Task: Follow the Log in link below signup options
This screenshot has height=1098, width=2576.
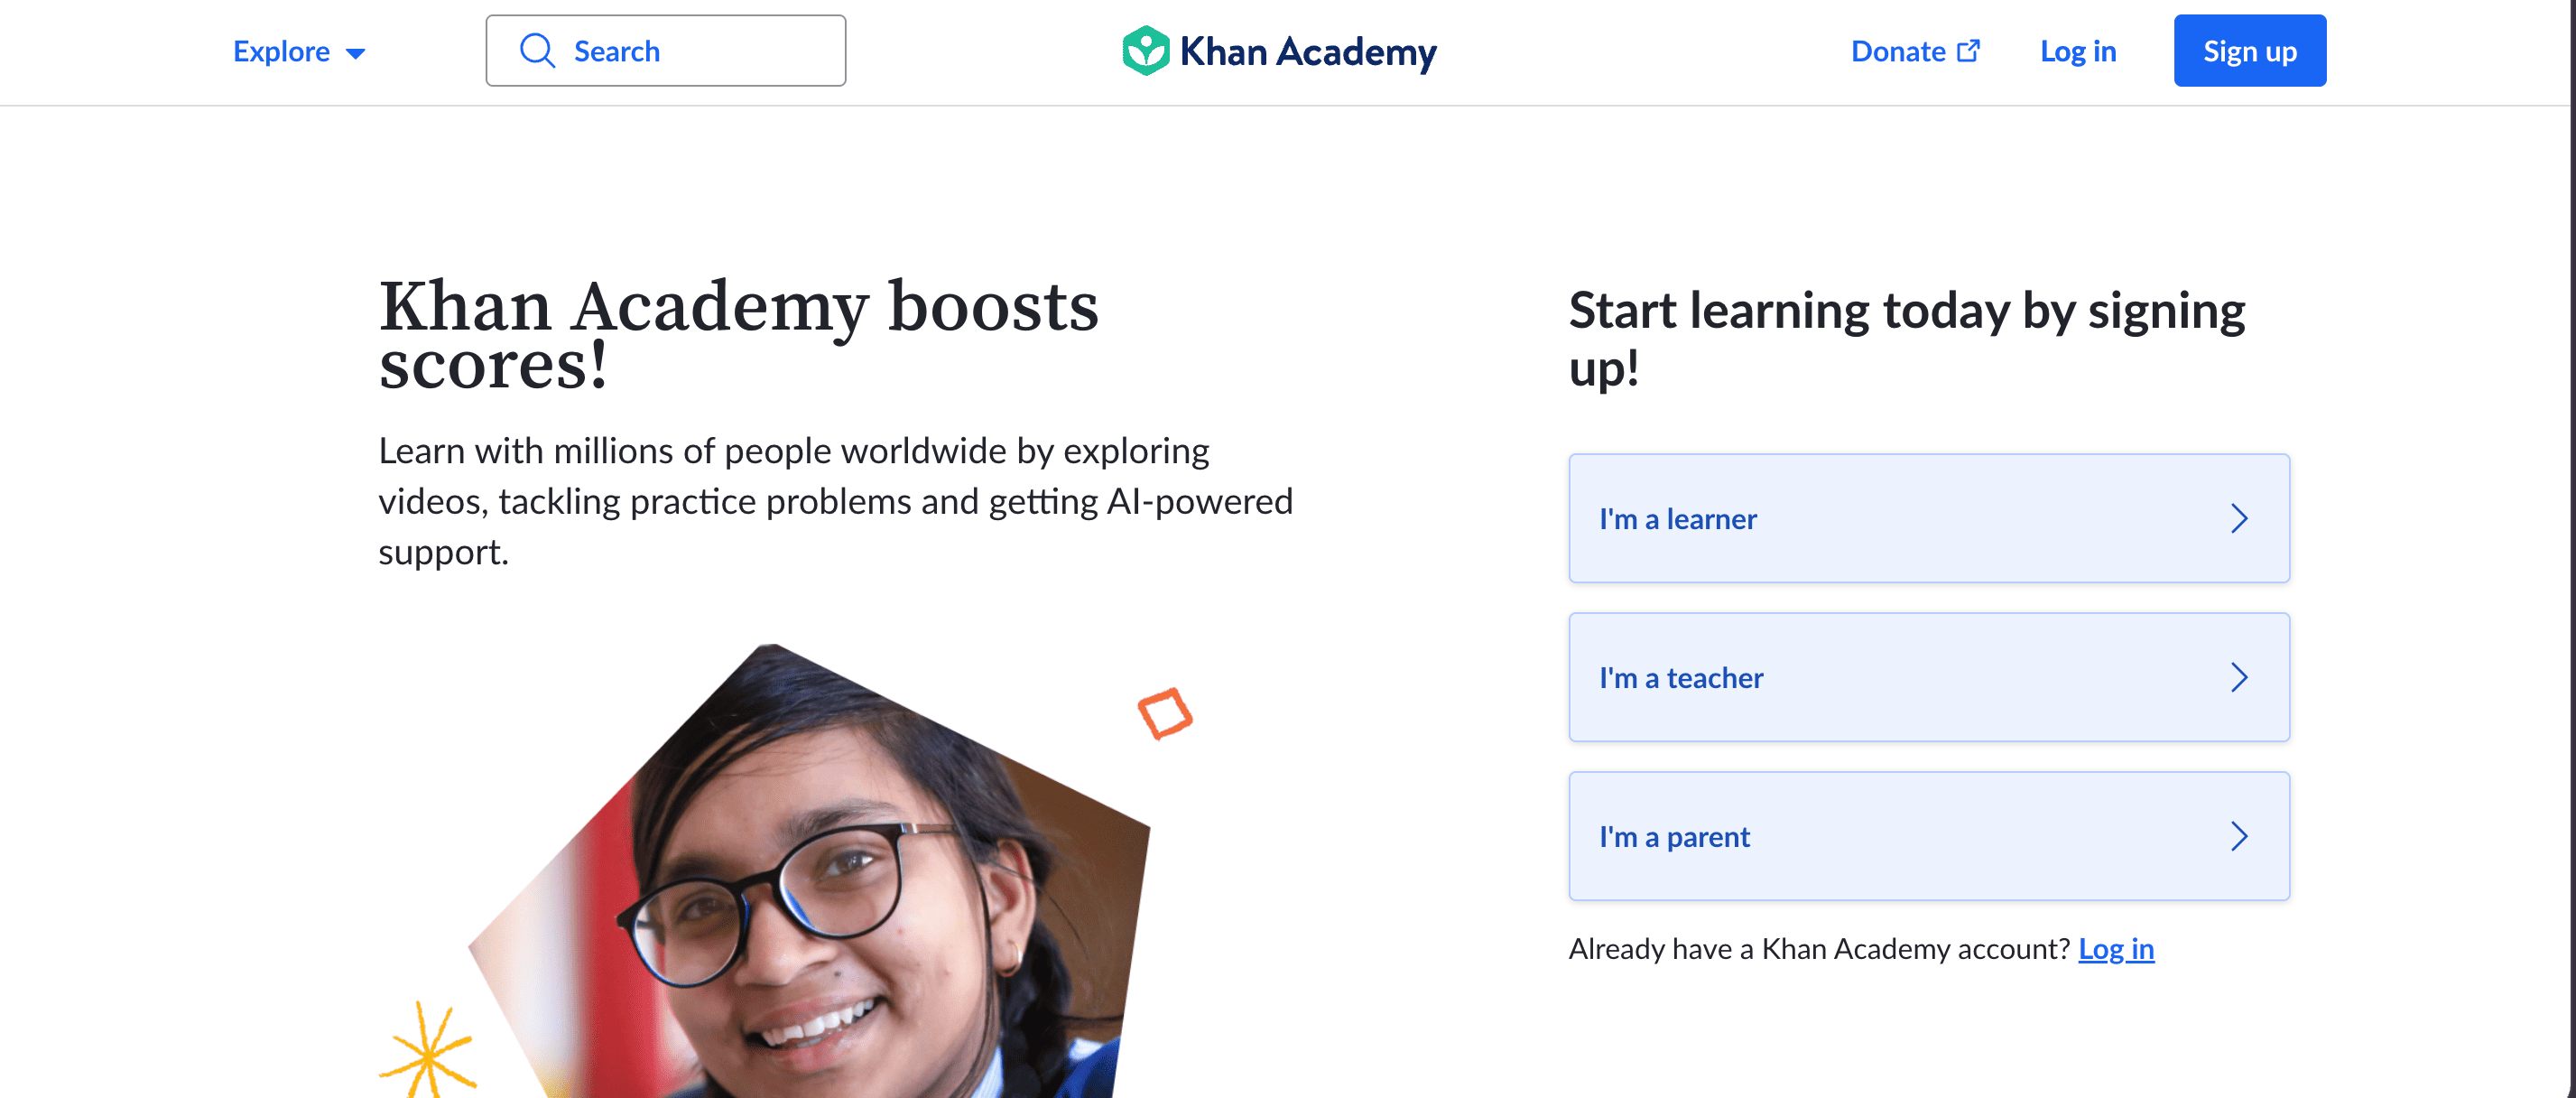Action: pyautogui.click(x=2115, y=949)
